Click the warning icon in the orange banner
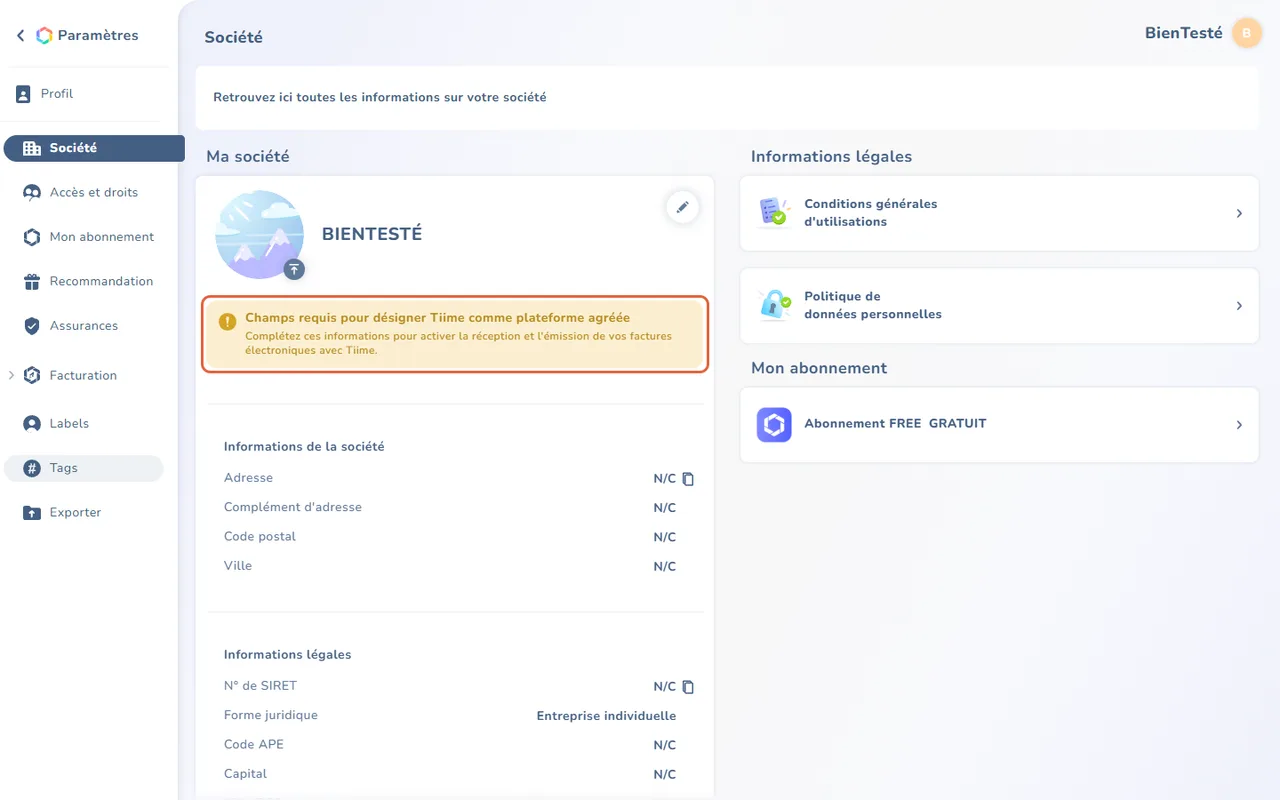Viewport: 1280px width, 800px height. click(228, 321)
